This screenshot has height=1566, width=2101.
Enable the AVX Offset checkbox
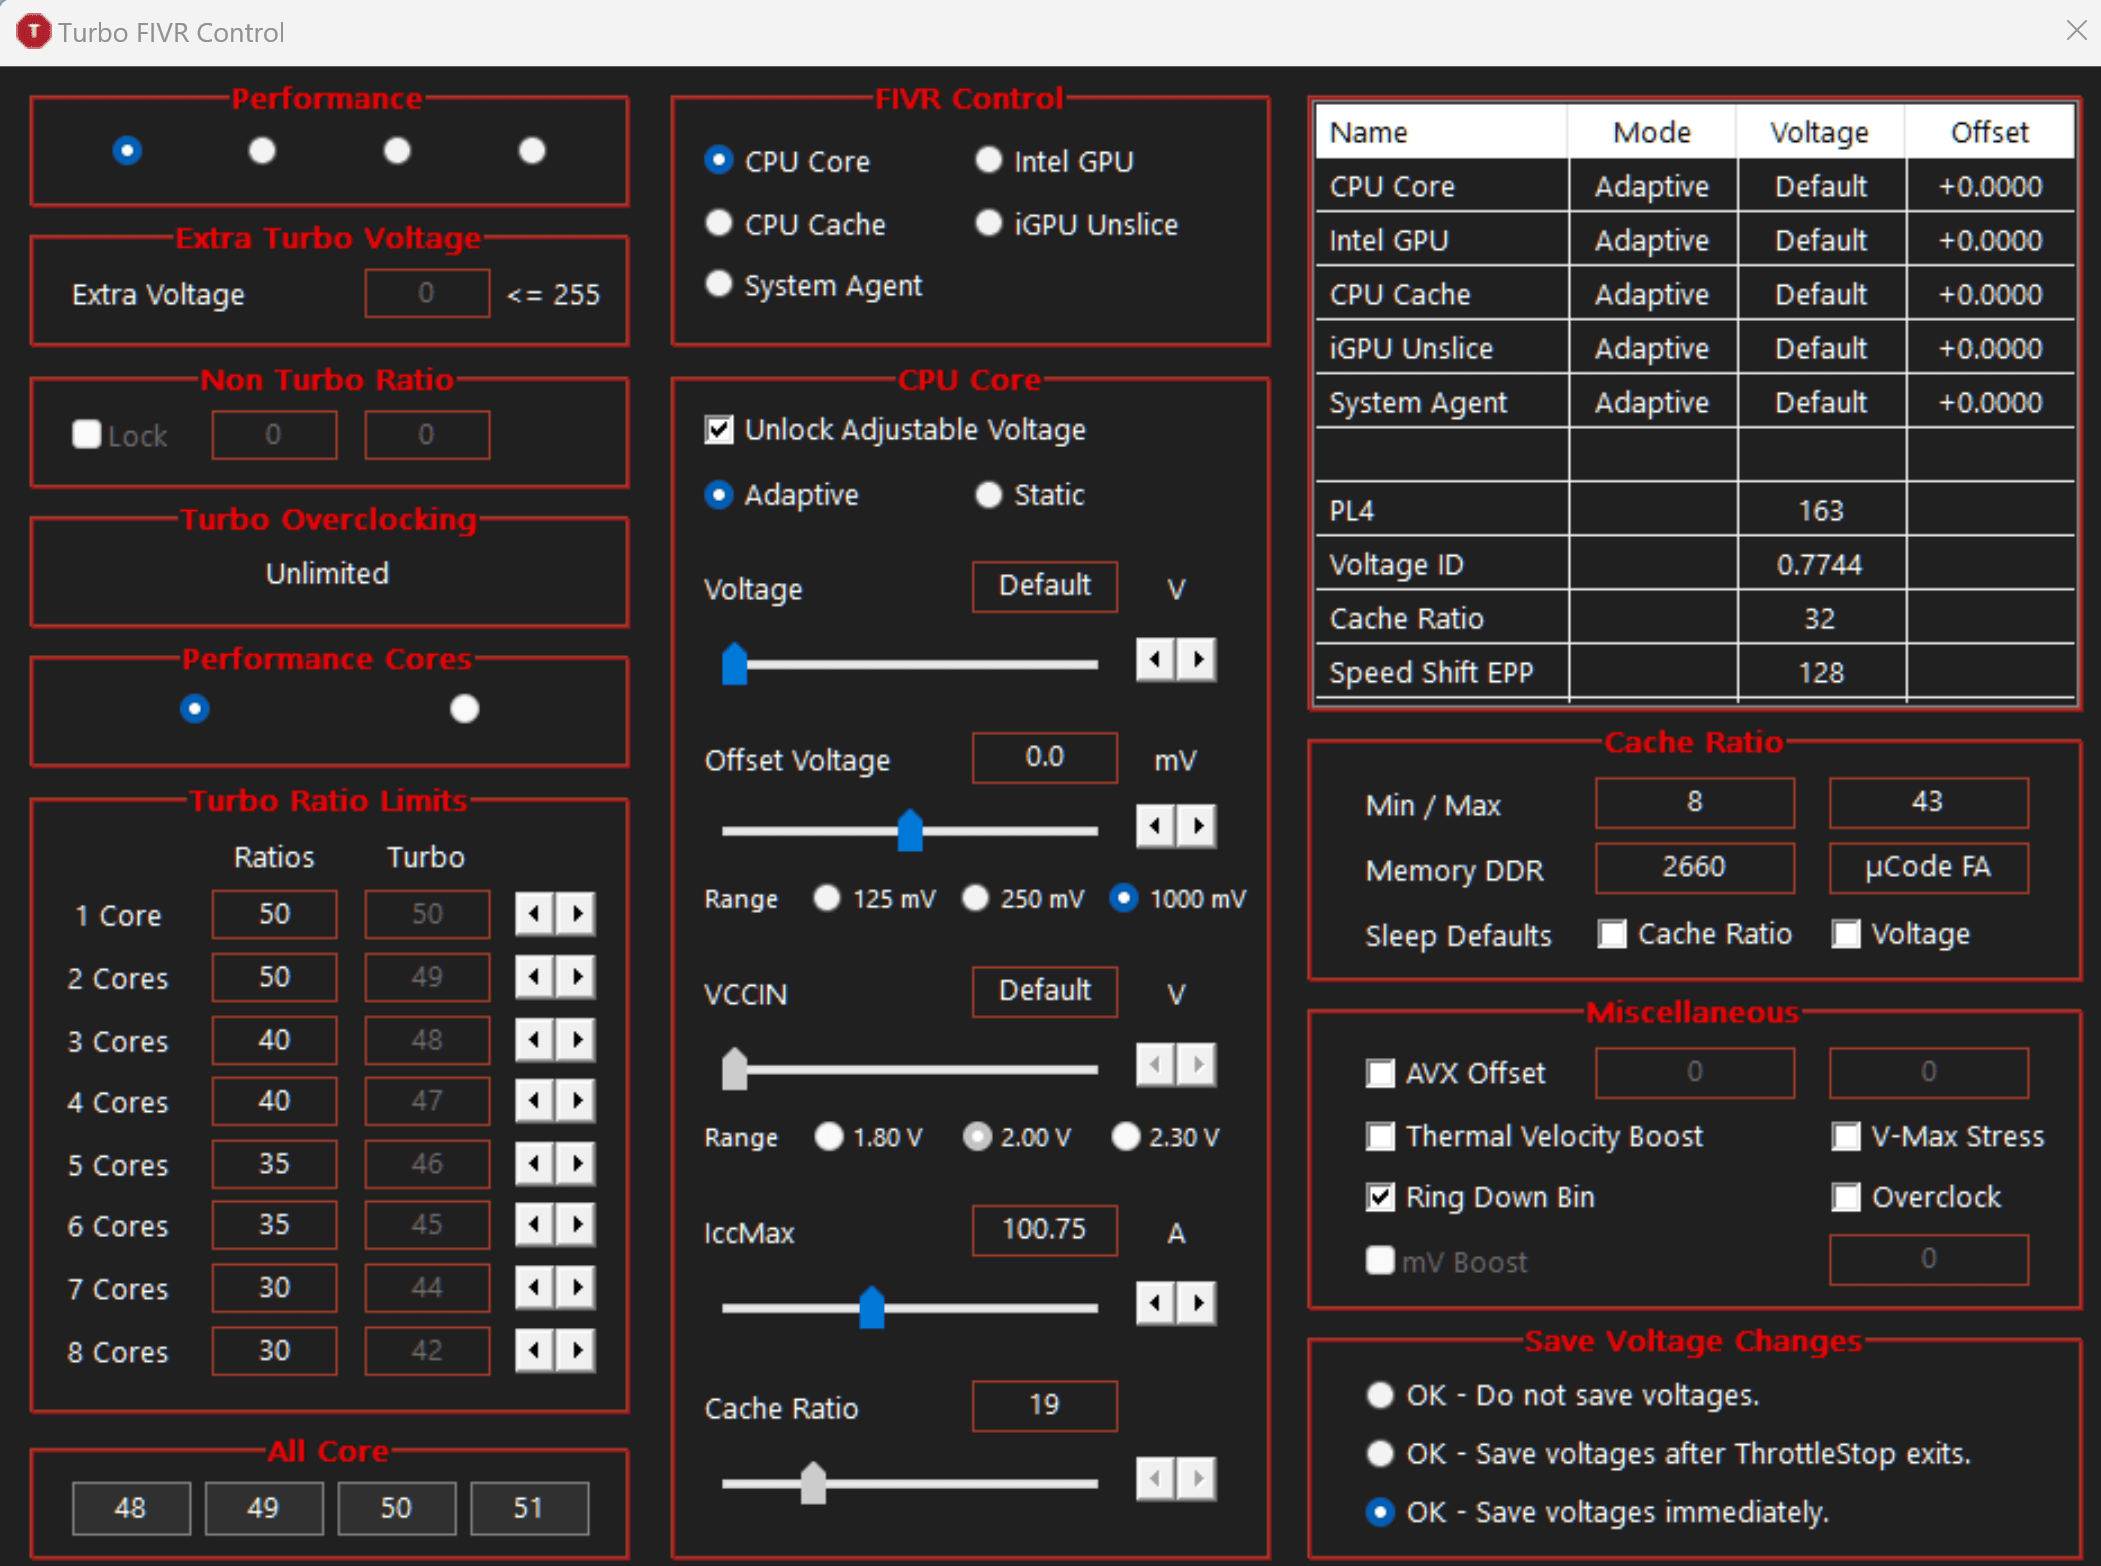coord(1381,1072)
